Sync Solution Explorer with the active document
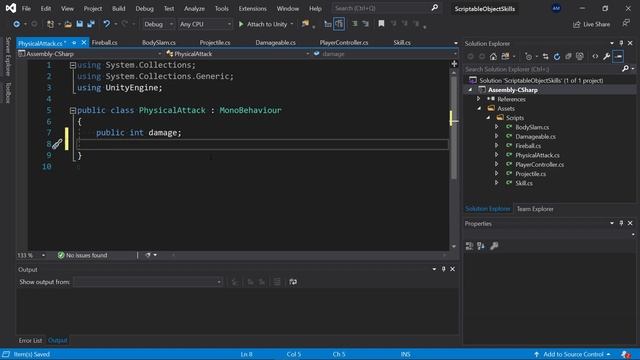640x360 pixels. click(x=545, y=56)
